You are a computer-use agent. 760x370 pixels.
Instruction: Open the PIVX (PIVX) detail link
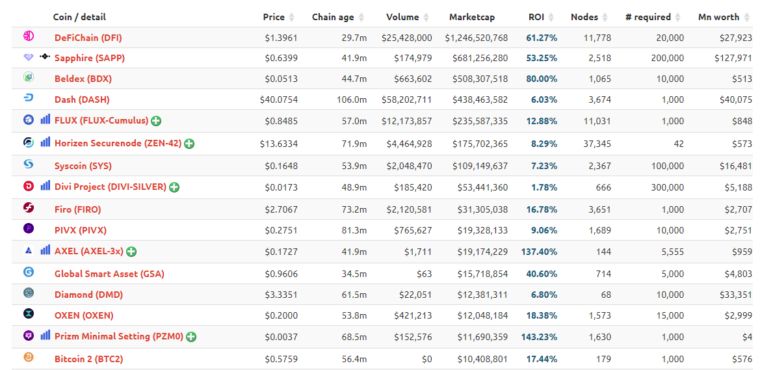(x=80, y=230)
